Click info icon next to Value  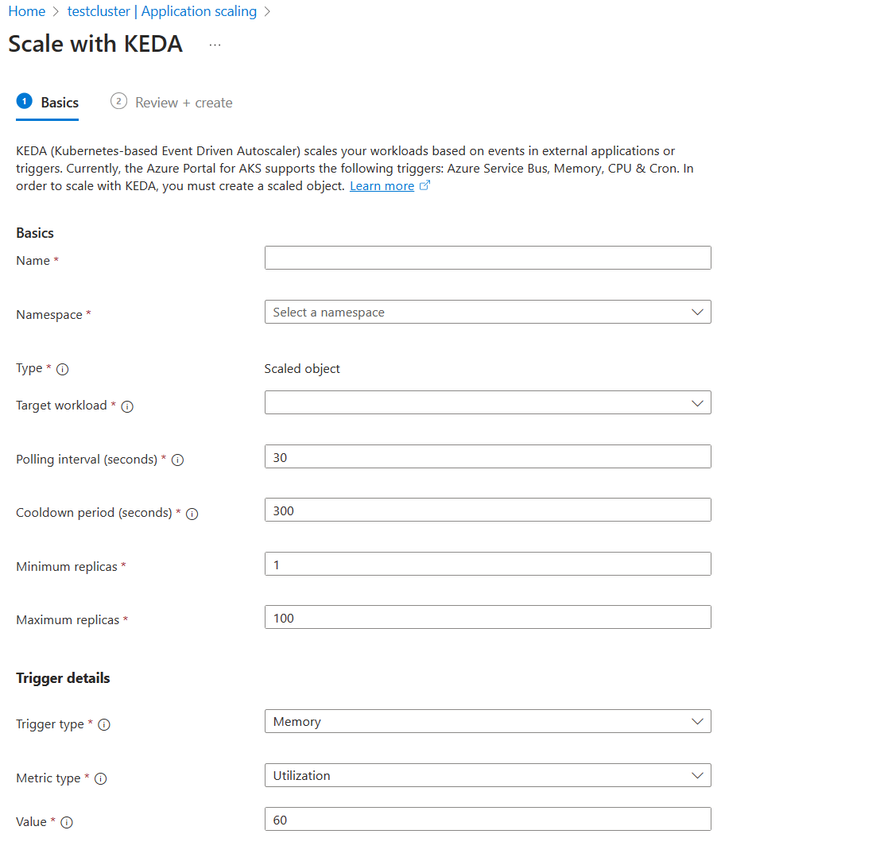click(x=67, y=823)
